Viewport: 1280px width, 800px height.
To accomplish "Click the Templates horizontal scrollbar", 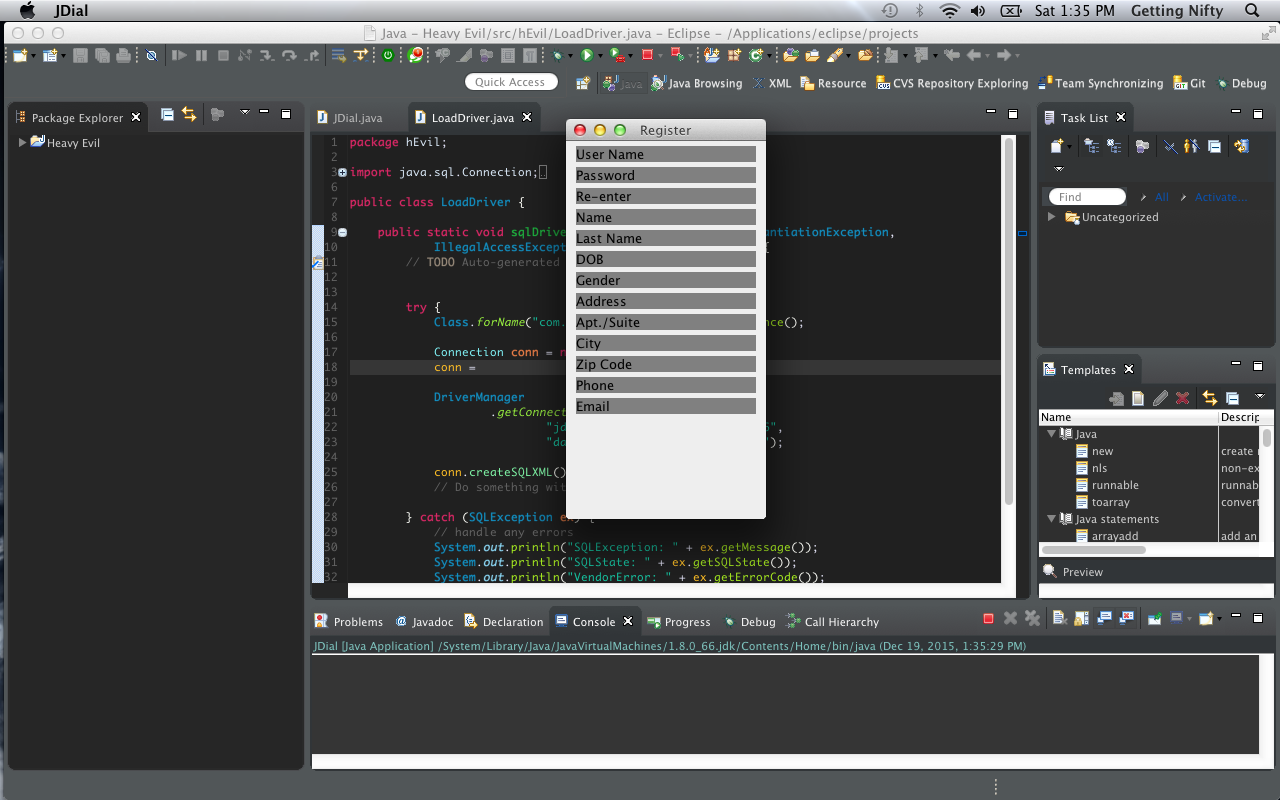I will click(1092, 549).
